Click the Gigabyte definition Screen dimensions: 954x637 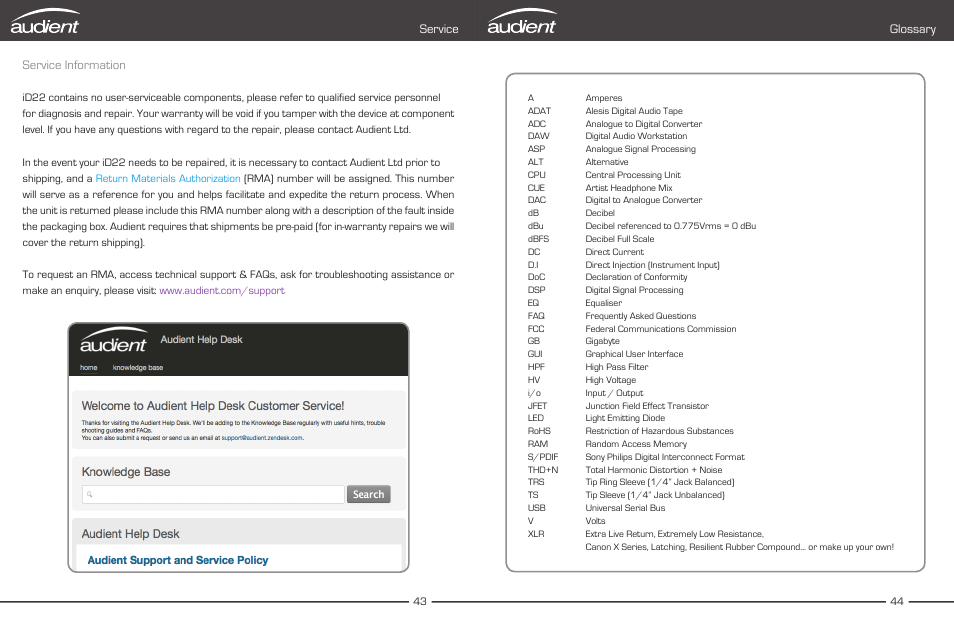[x=602, y=341]
